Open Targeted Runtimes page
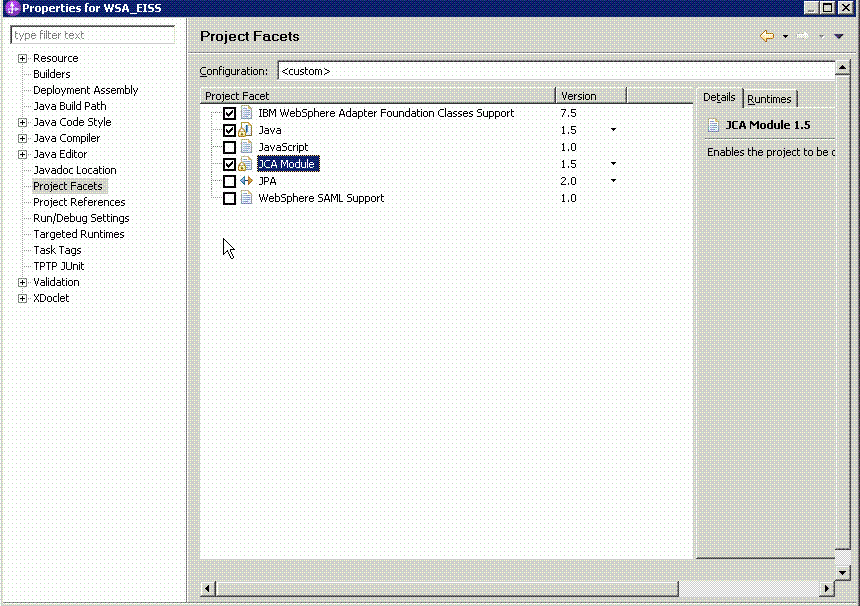860x606 pixels. [78, 234]
